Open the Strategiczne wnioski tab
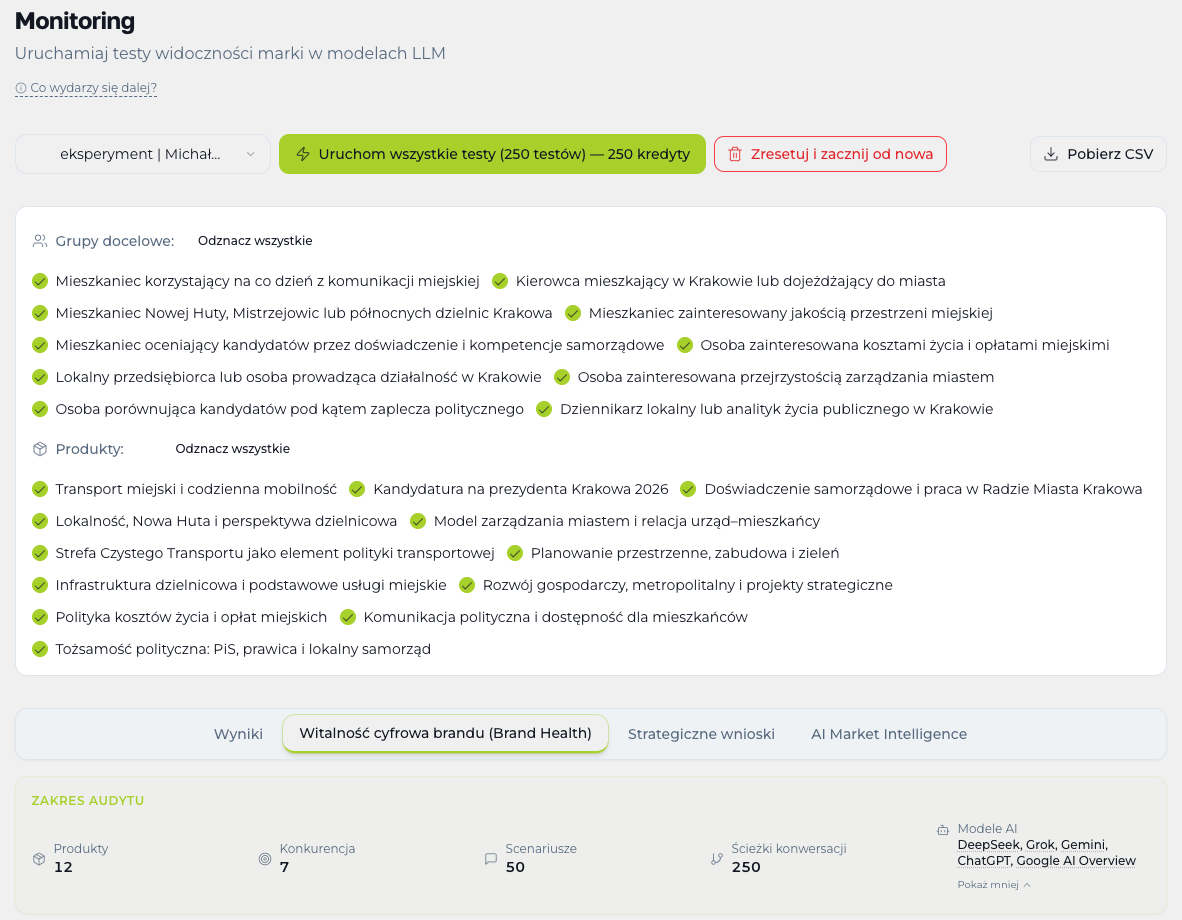The image size is (1182, 920). 701,734
